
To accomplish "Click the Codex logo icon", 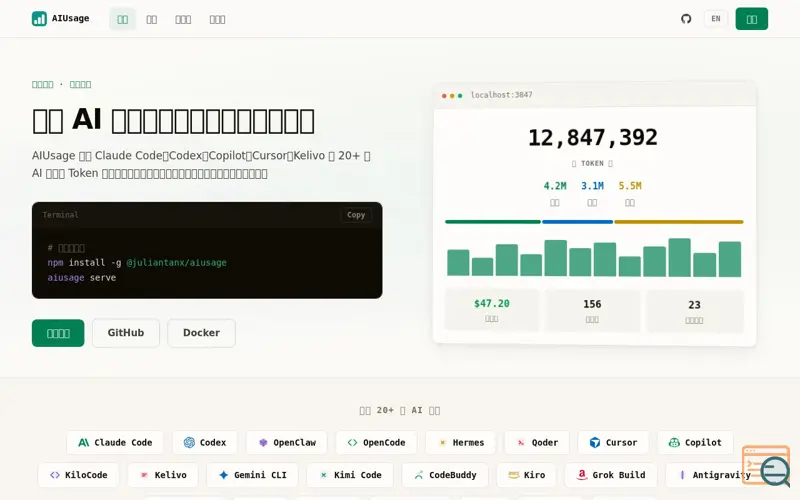I will [x=189, y=442].
